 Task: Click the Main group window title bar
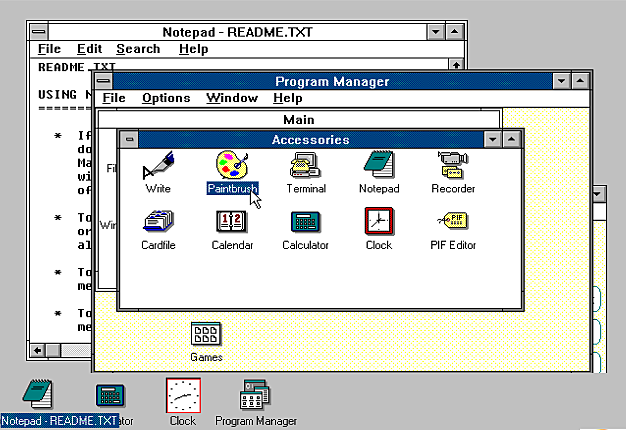tap(299, 119)
